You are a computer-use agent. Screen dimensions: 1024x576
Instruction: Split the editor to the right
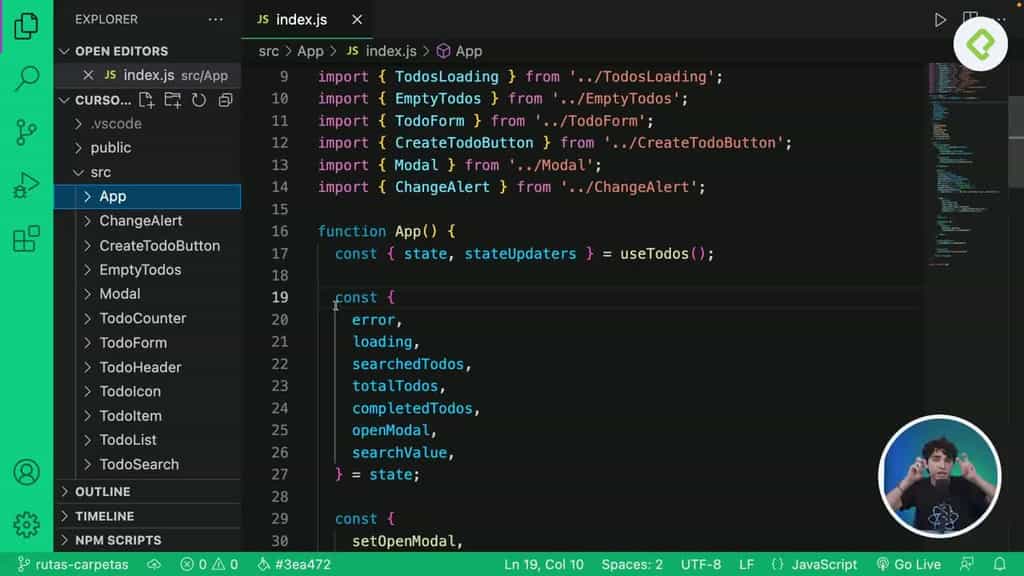[970, 19]
